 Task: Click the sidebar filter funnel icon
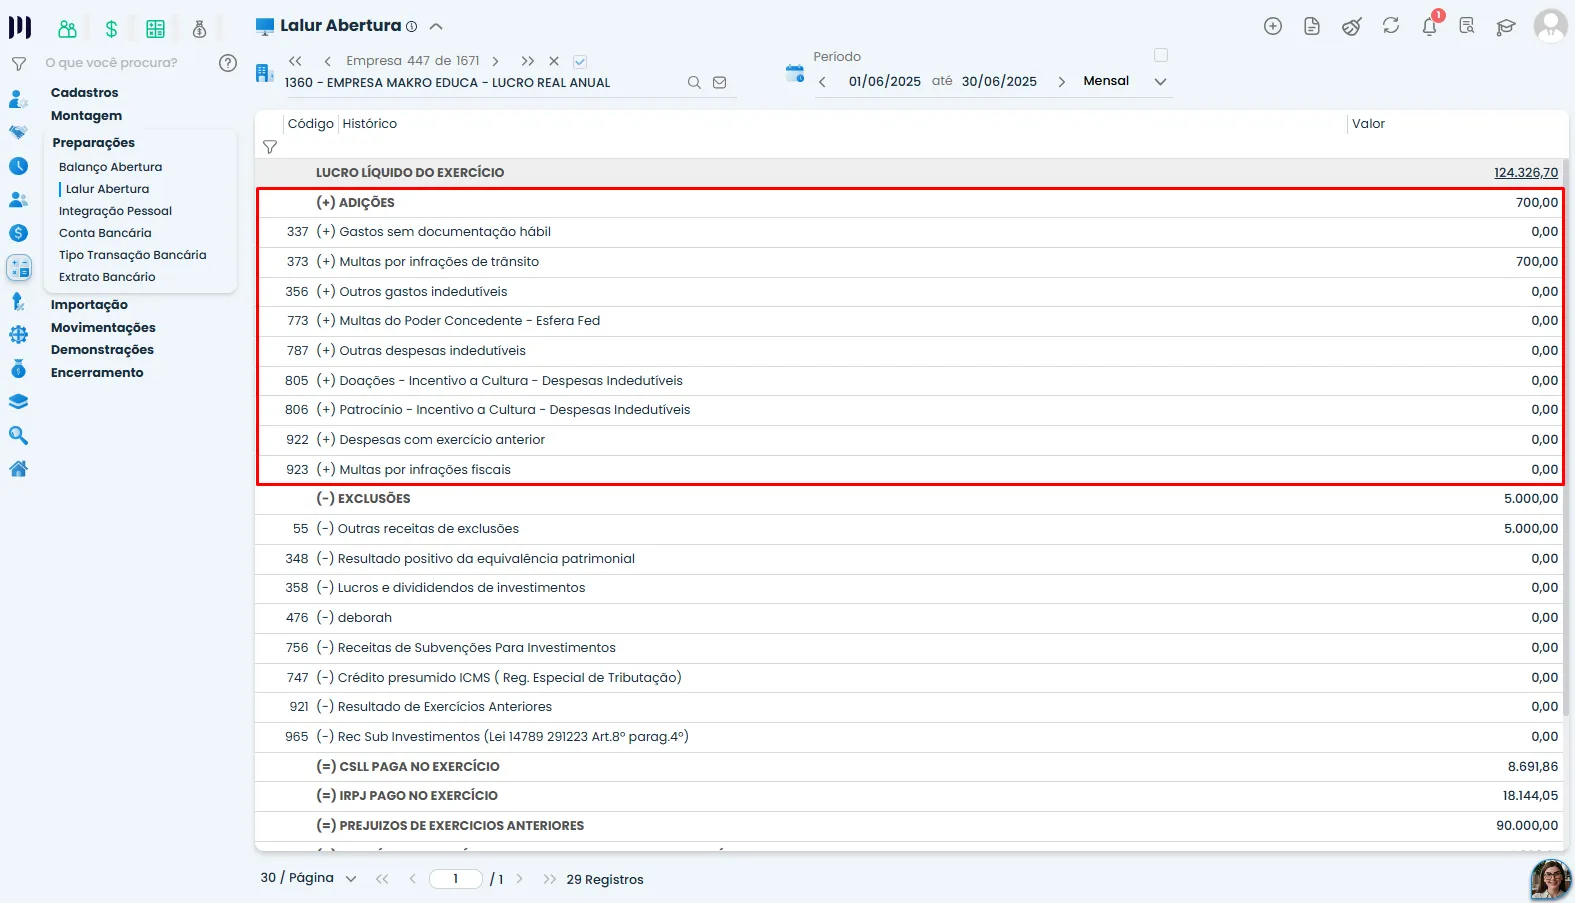18,64
